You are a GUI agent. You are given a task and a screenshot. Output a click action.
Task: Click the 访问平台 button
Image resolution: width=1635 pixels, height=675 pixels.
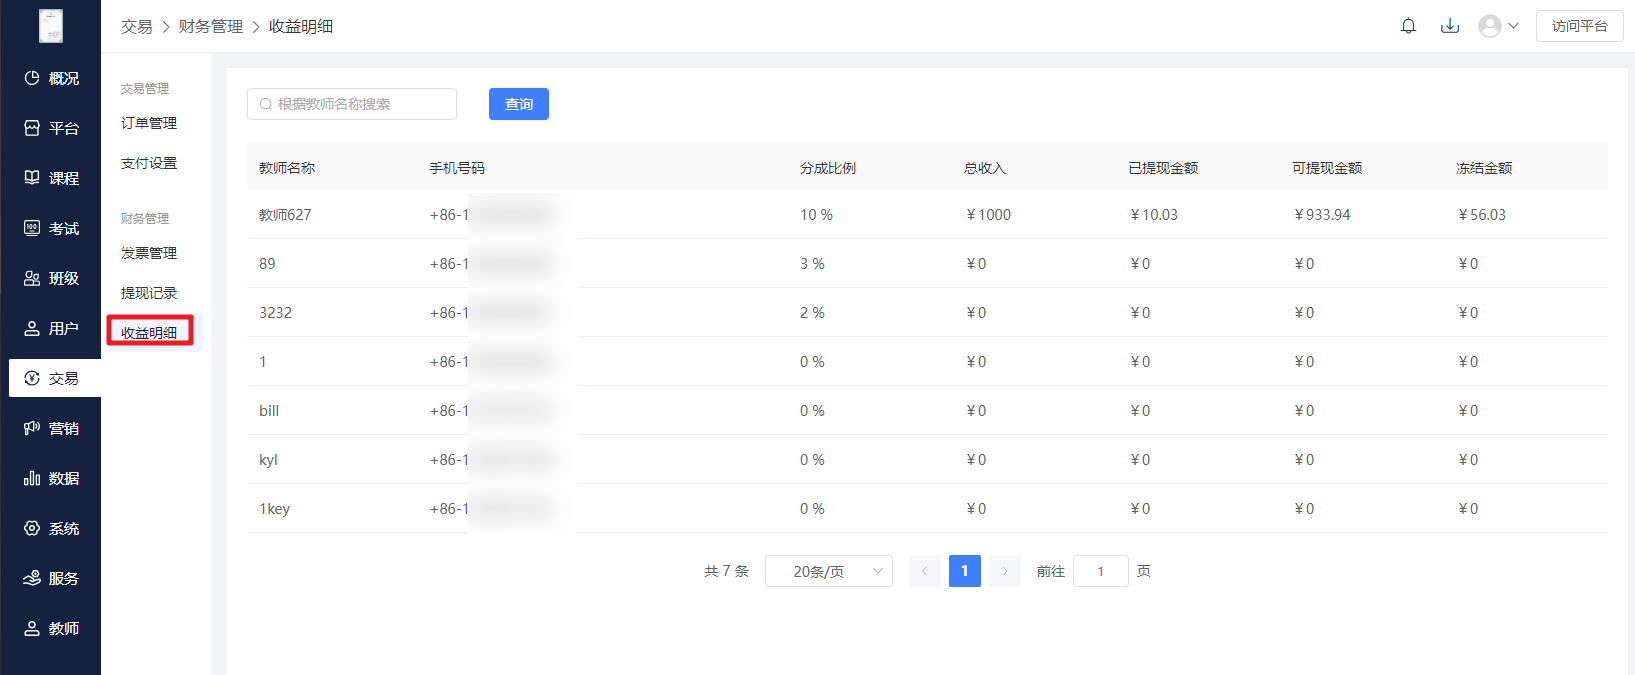coord(1580,26)
